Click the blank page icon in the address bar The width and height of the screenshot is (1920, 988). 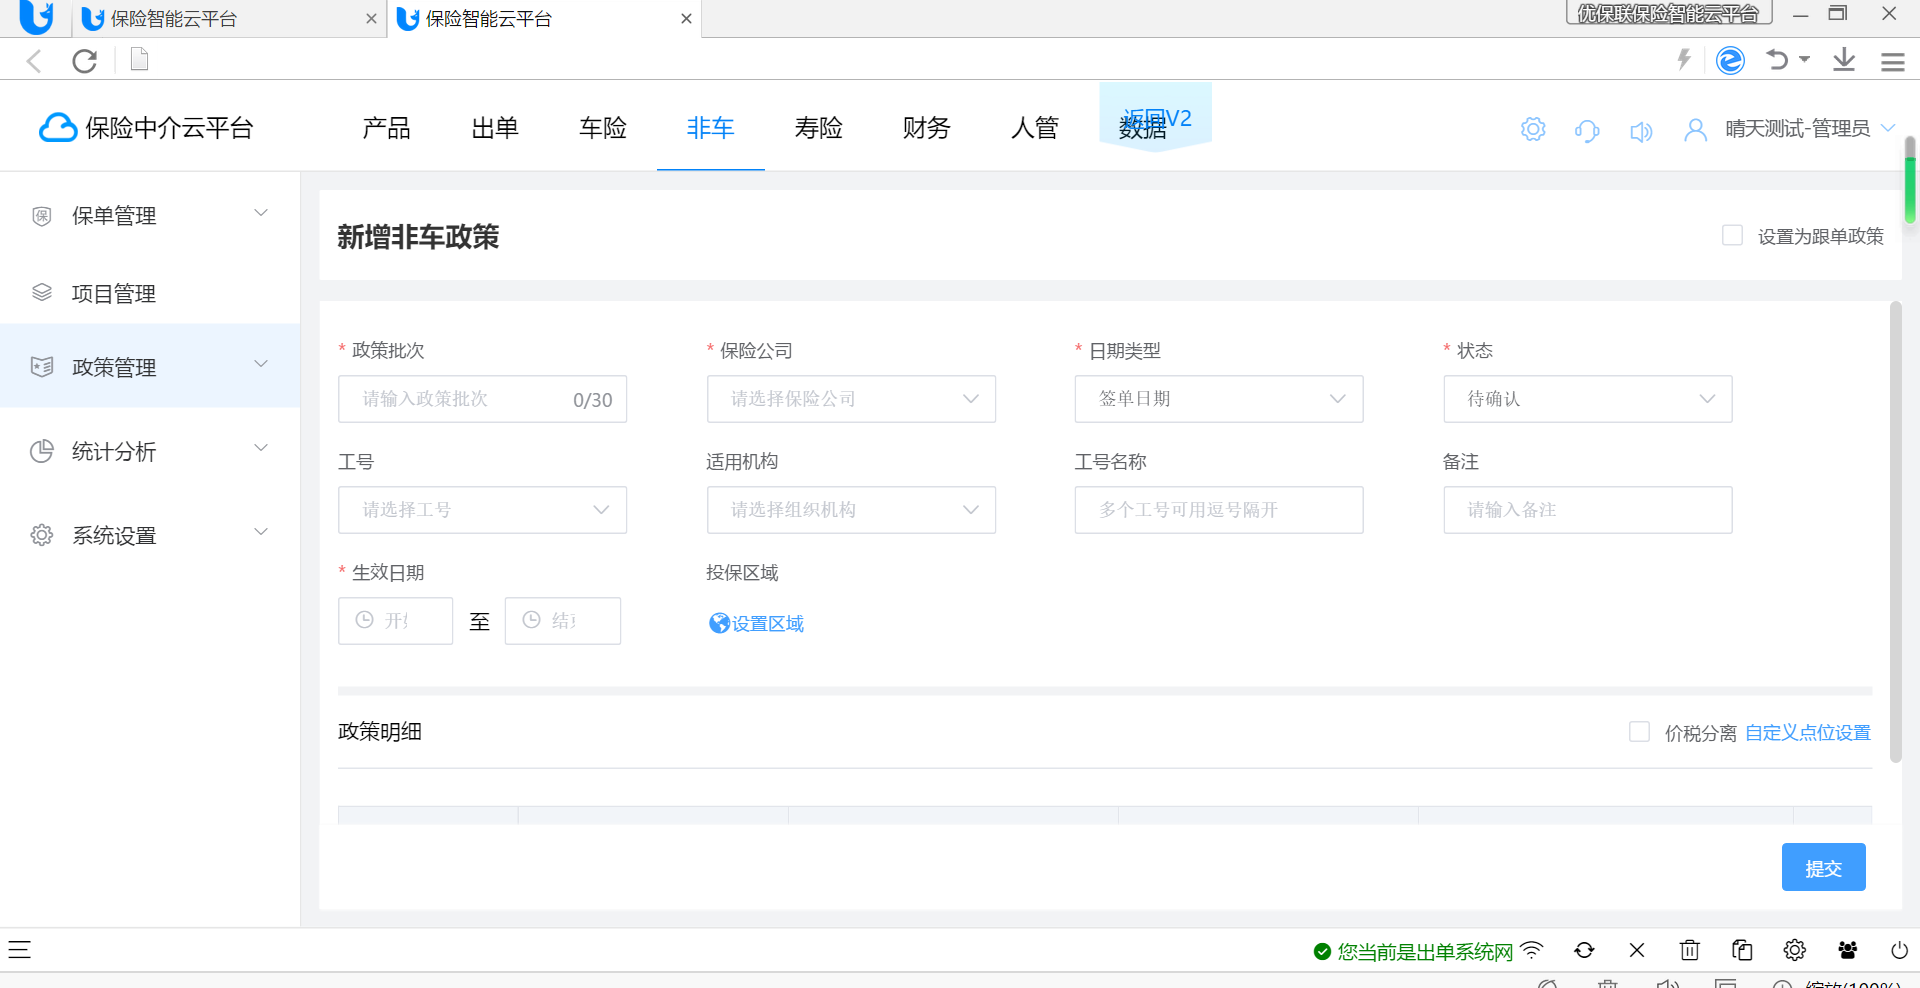140,60
